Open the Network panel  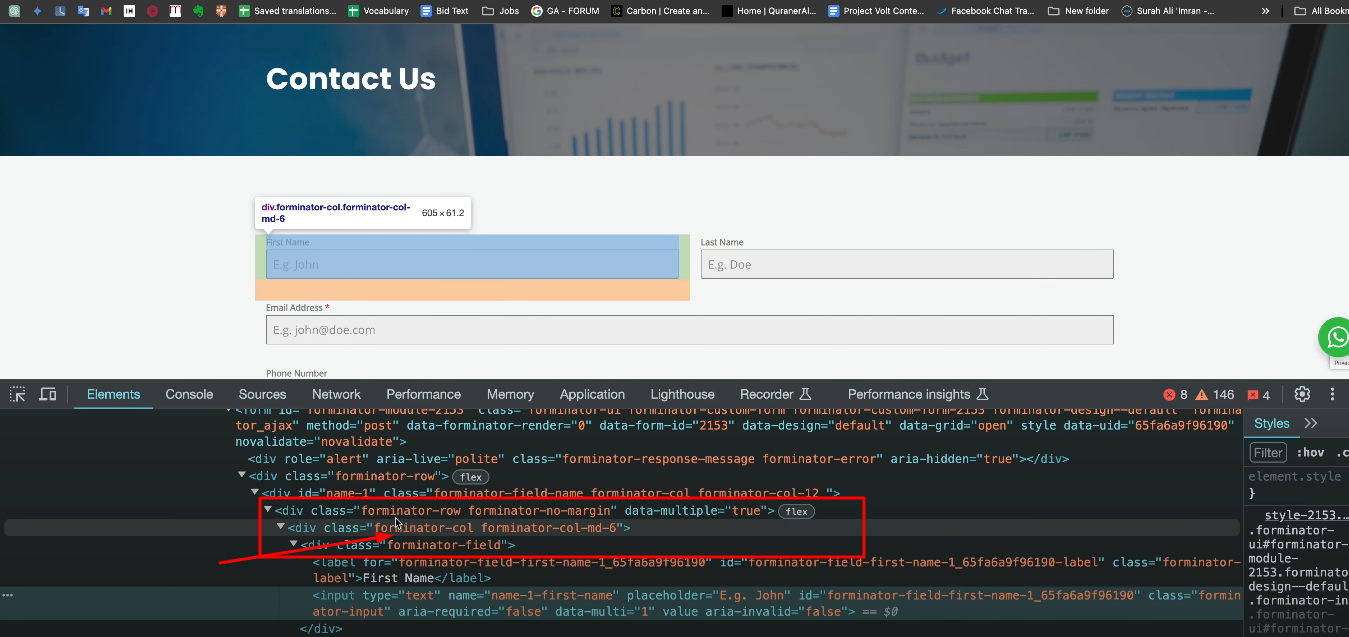[x=336, y=394]
